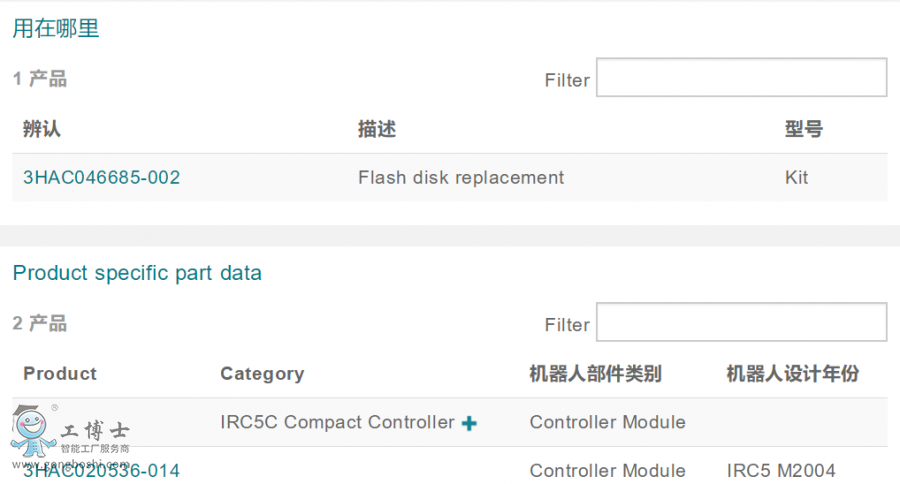Click the IRC5 M2004 design year cell
900x484 pixels.
781,470
